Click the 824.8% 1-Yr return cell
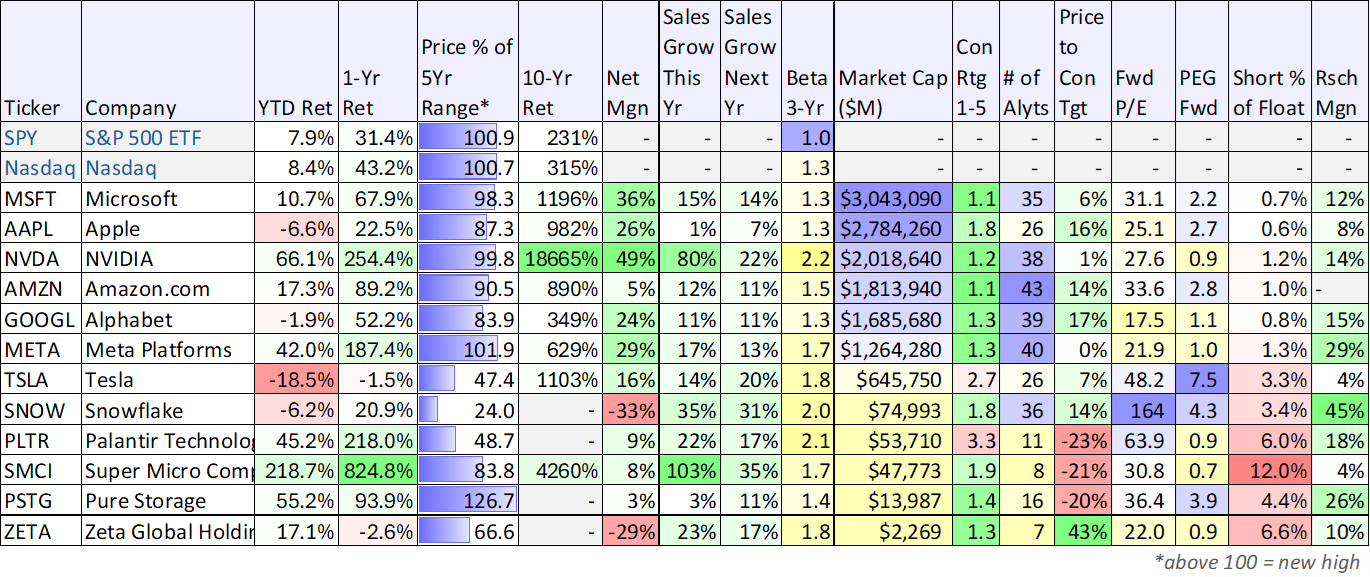This screenshot has width=1370, height=577. [x=378, y=471]
